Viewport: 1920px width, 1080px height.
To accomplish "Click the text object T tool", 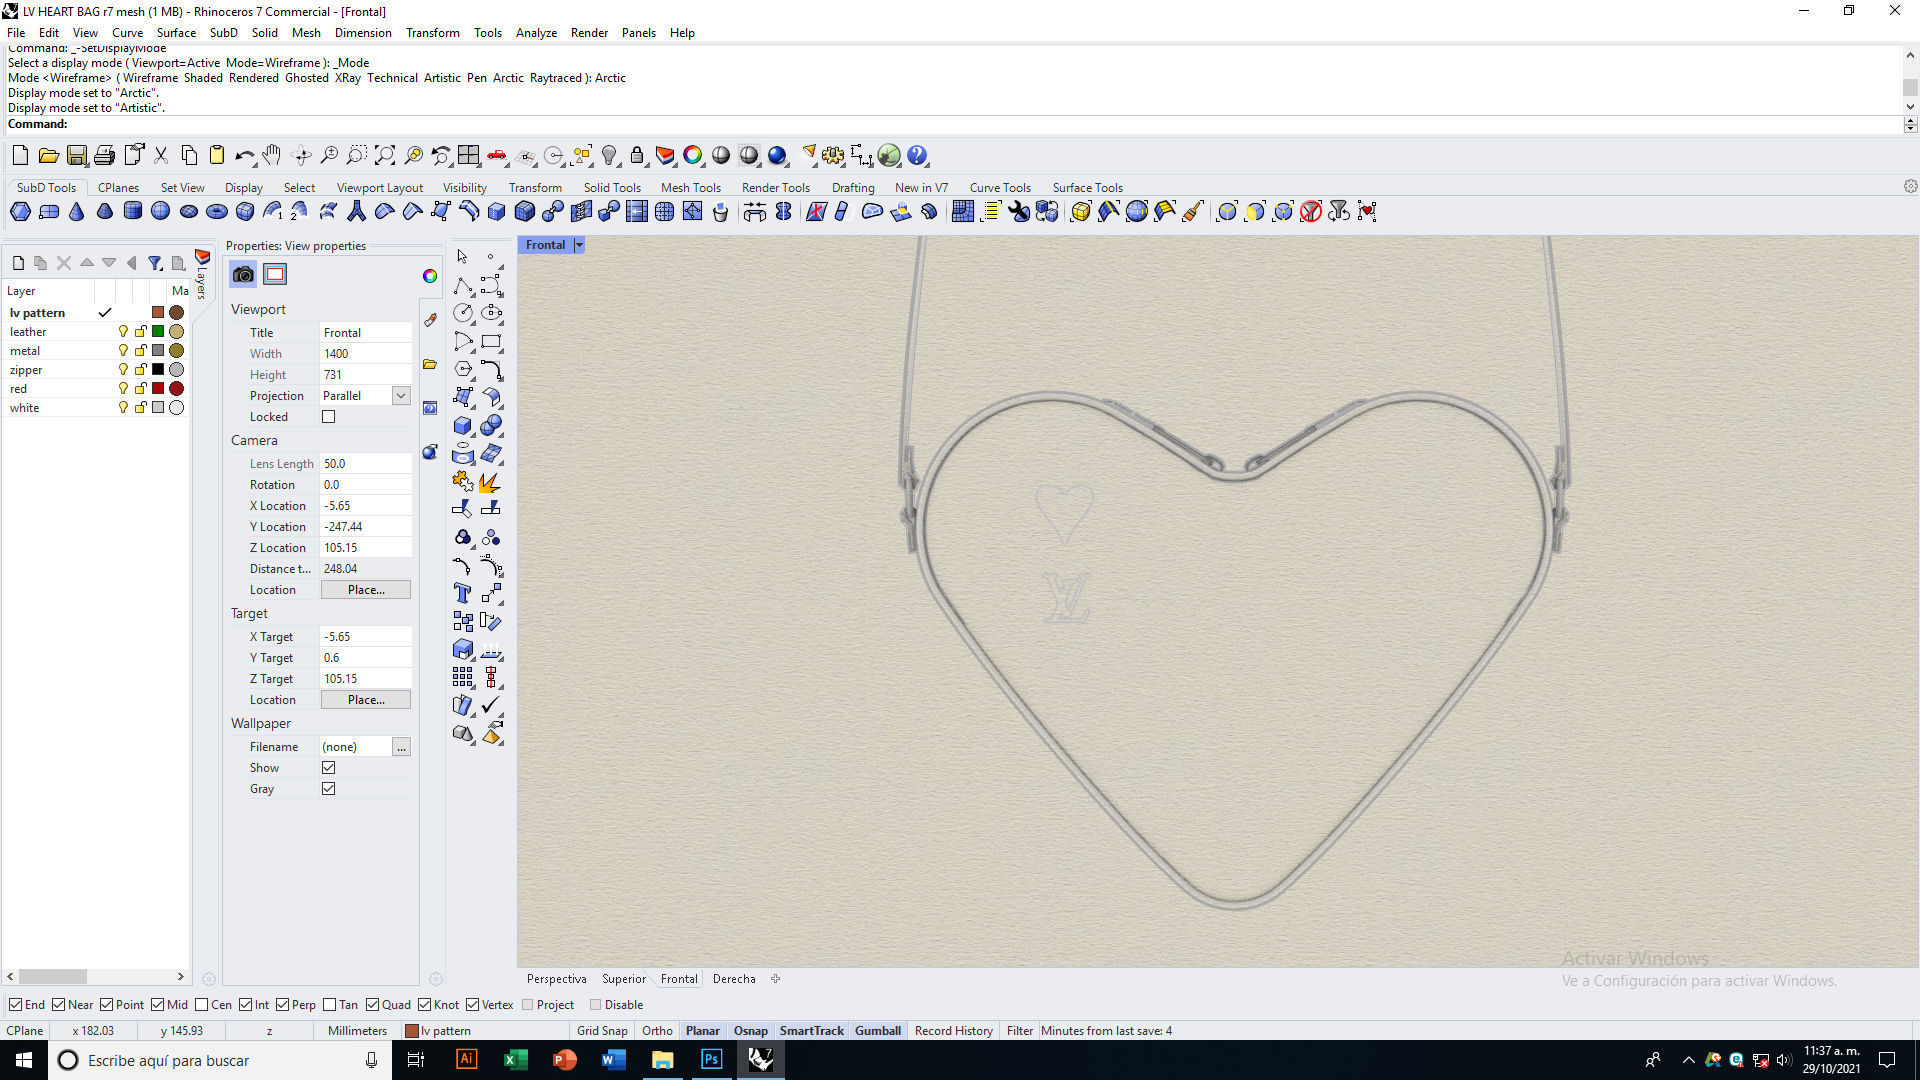I will [462, 594].
